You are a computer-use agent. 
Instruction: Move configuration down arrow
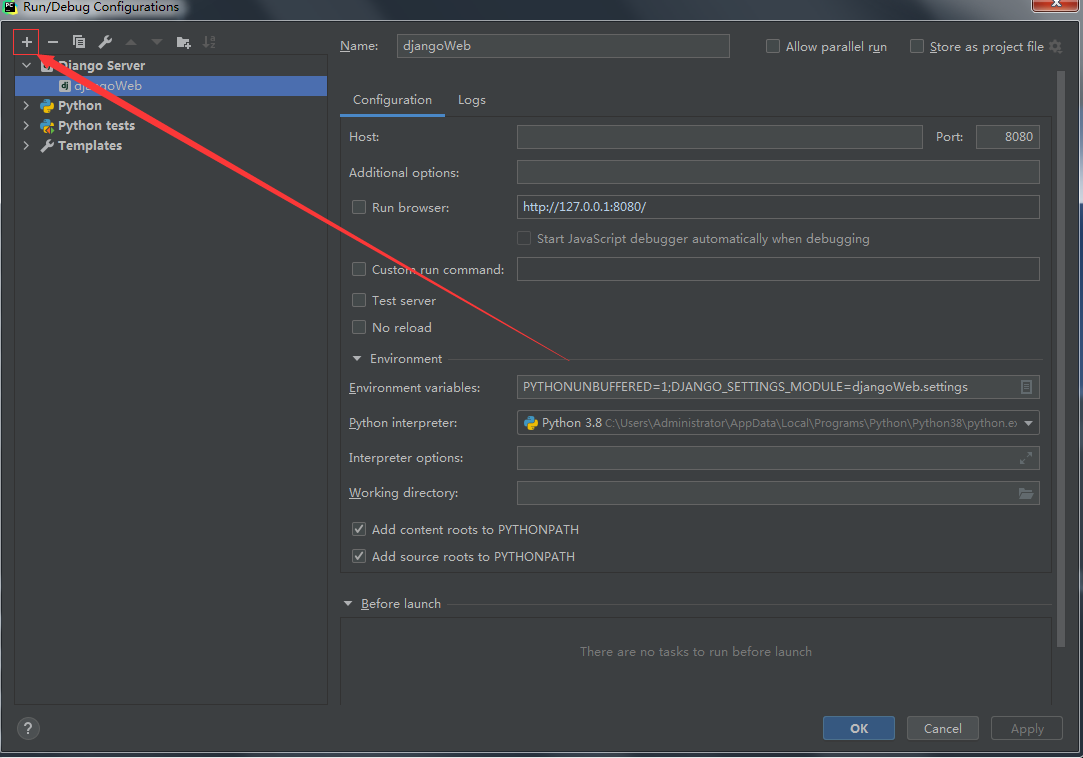157,42
